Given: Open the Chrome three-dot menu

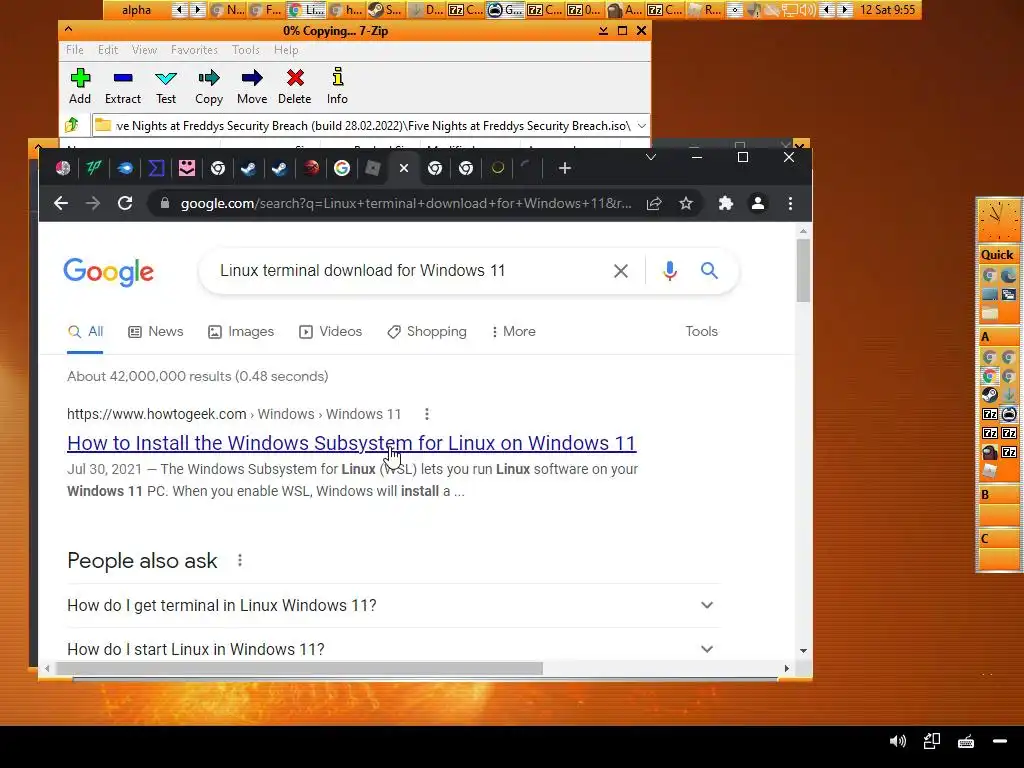Looking at the screenshot, I should click(790, 204).
